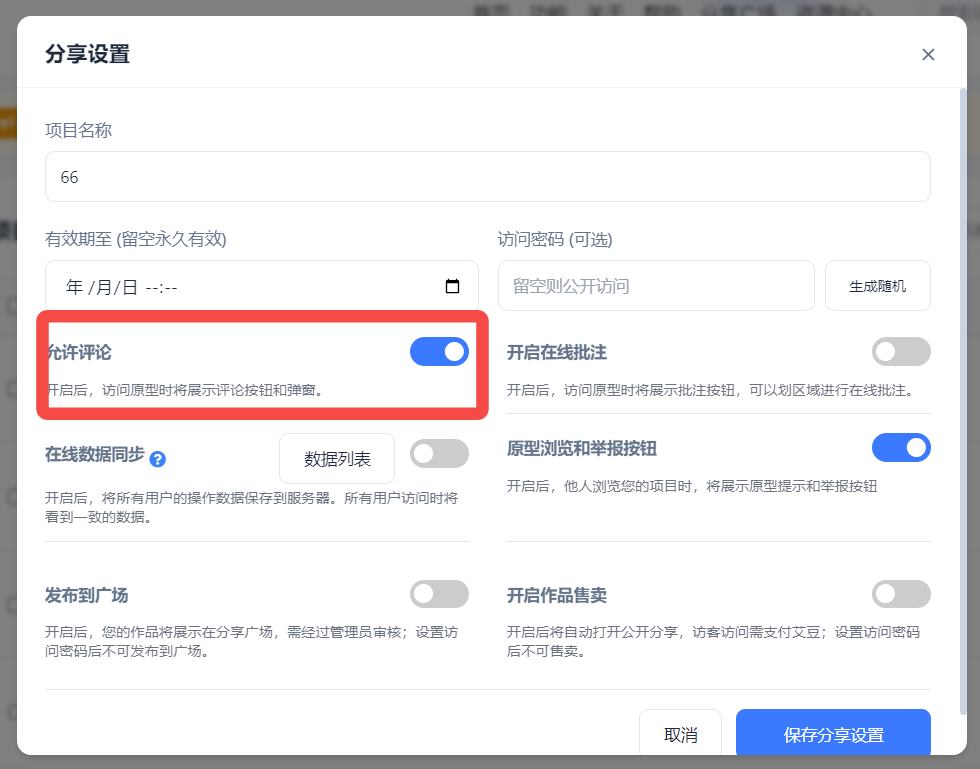Click description about 需经过管理员审核
Image resolution: width=980 pixels, height=769 pixels.
(252, 641)
